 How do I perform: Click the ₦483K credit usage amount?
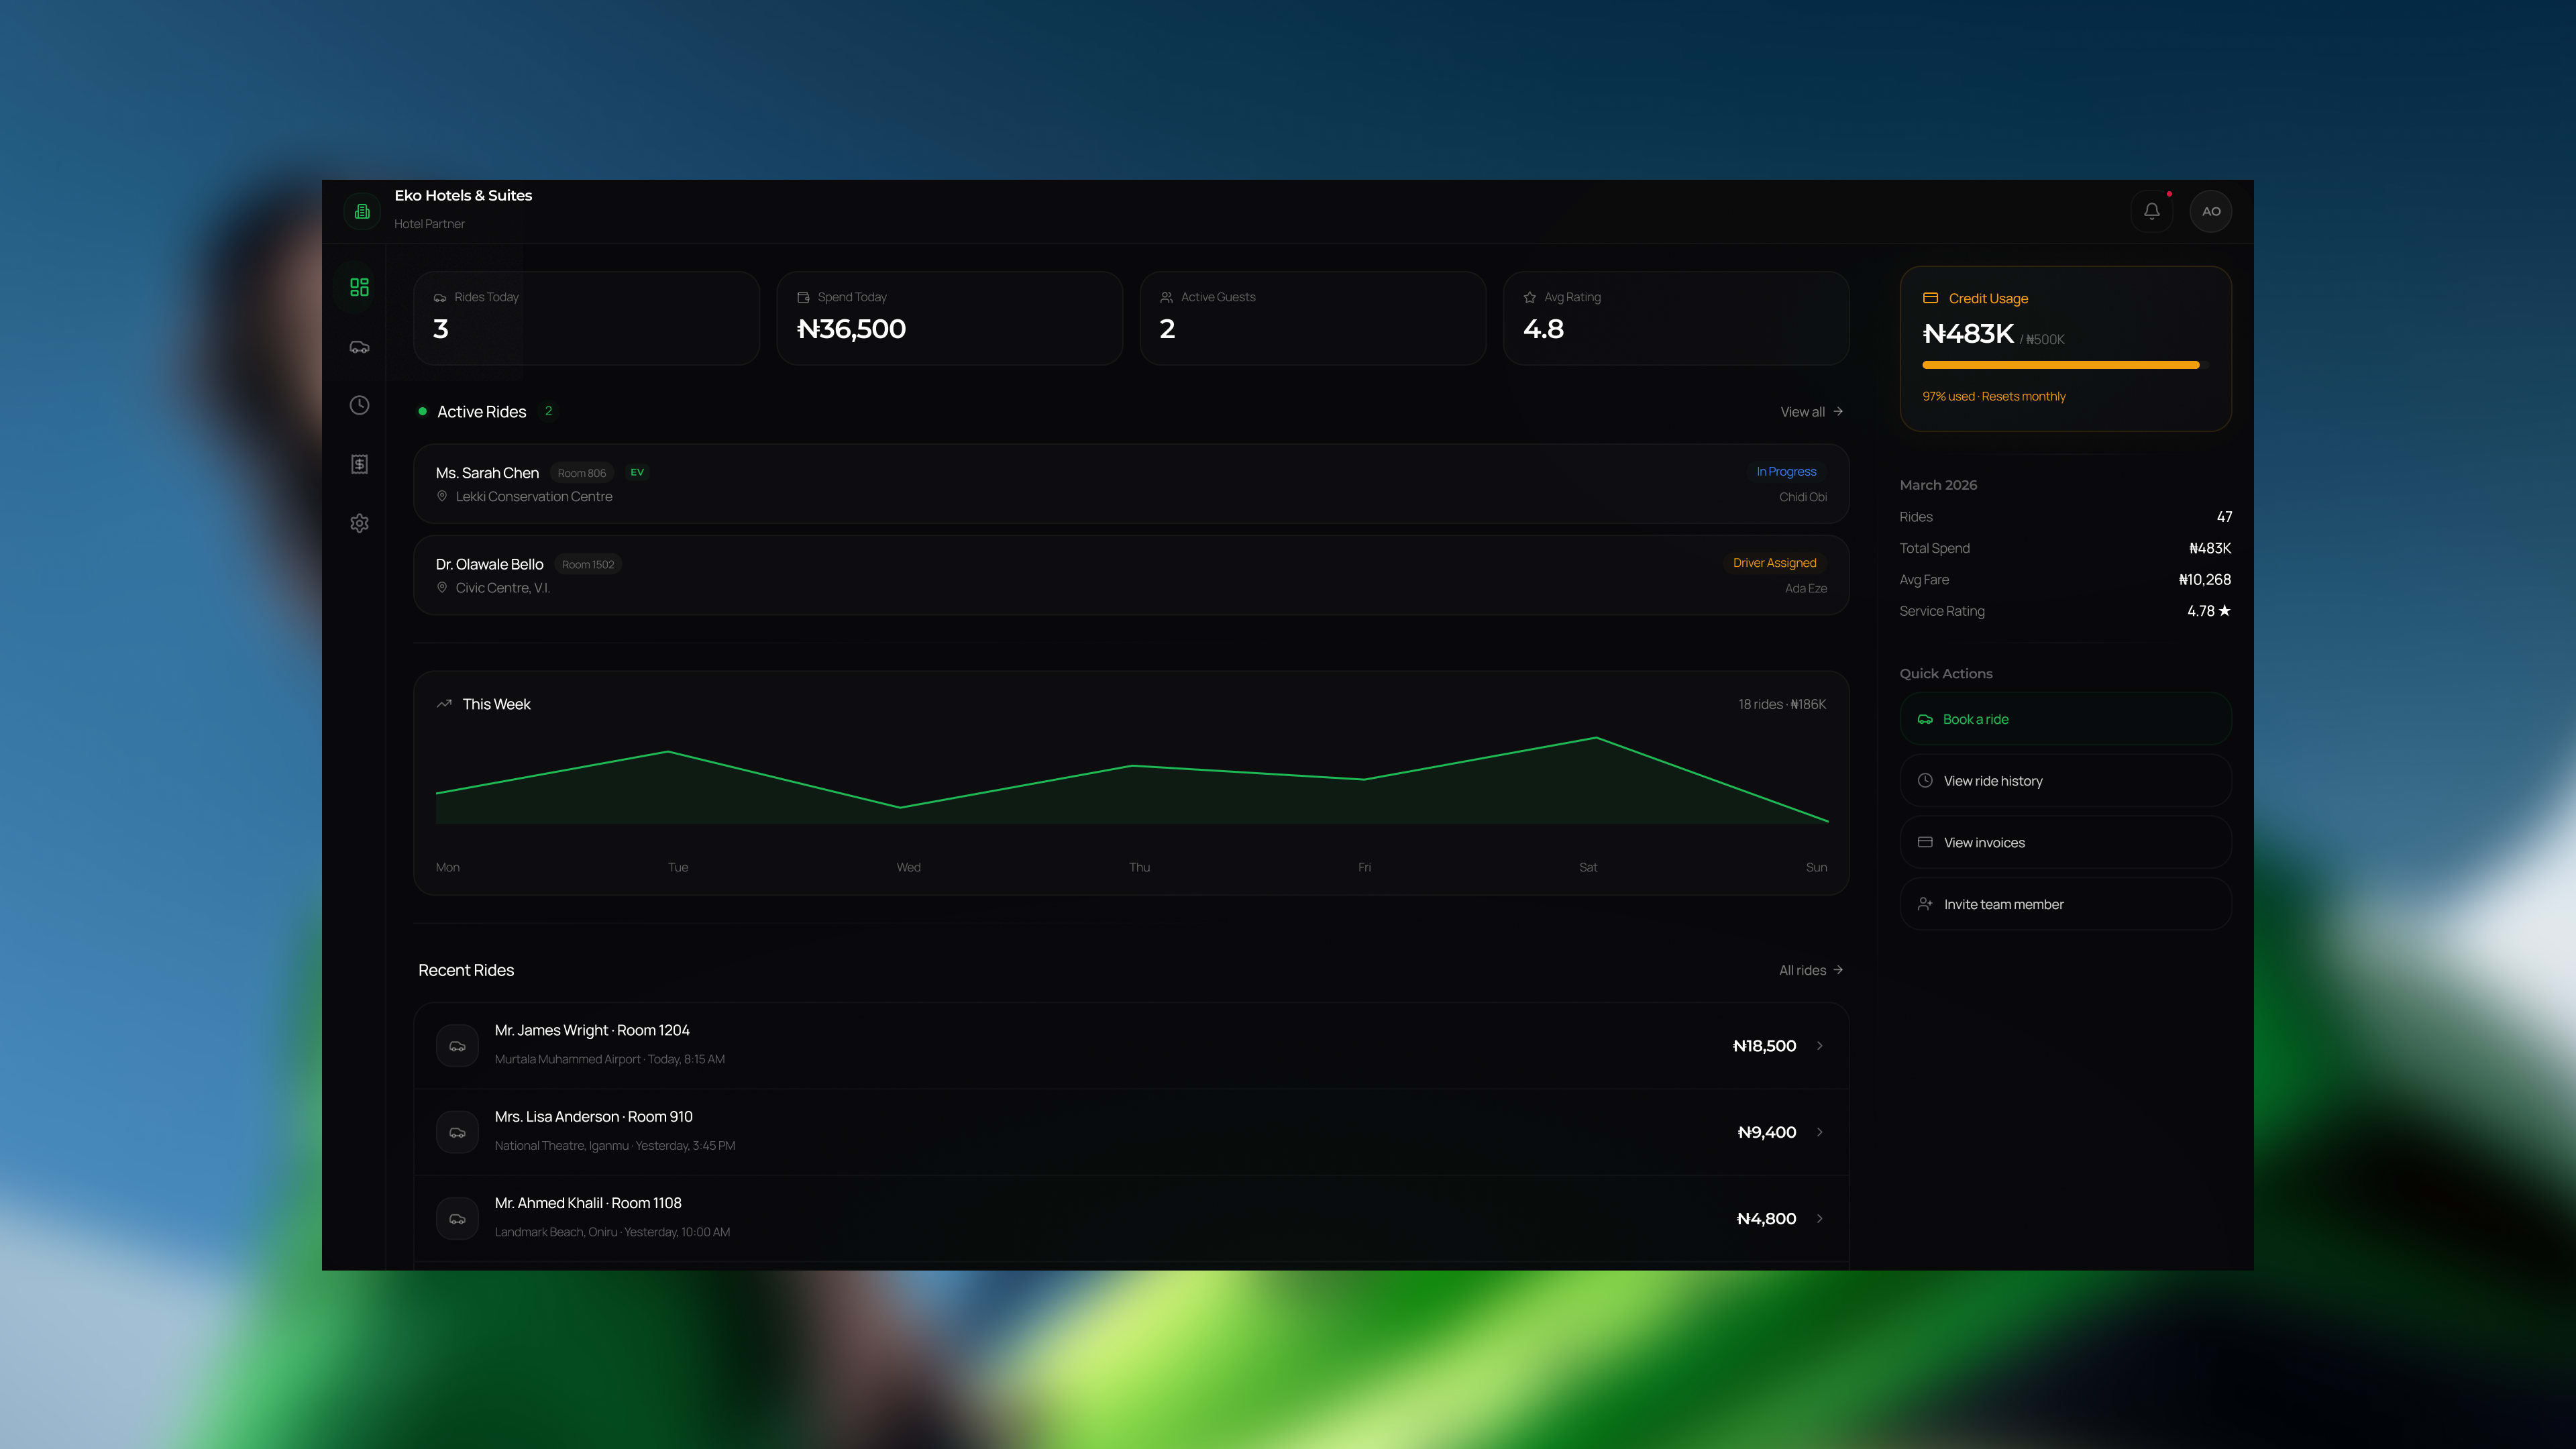coord(1968,334)
